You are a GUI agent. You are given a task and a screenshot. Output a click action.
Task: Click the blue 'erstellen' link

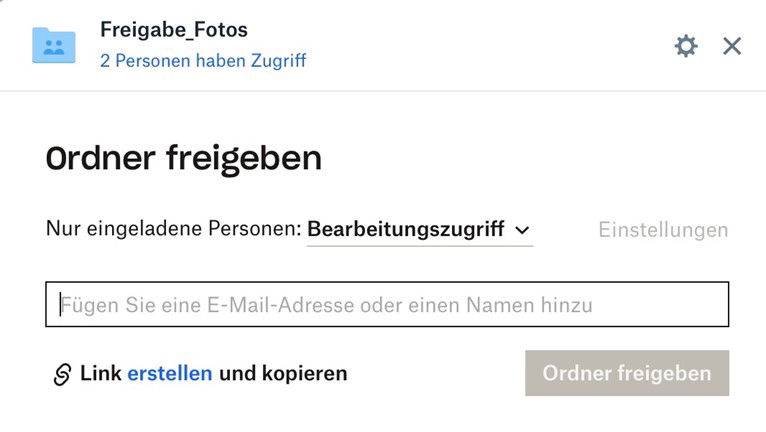click(169, 374)
